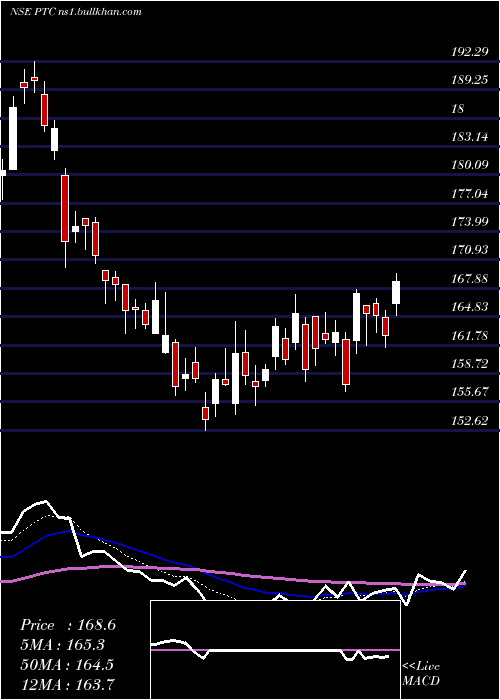Click the highest red candlestick below 192.29
Screen dimensions: 500x700
34,79
